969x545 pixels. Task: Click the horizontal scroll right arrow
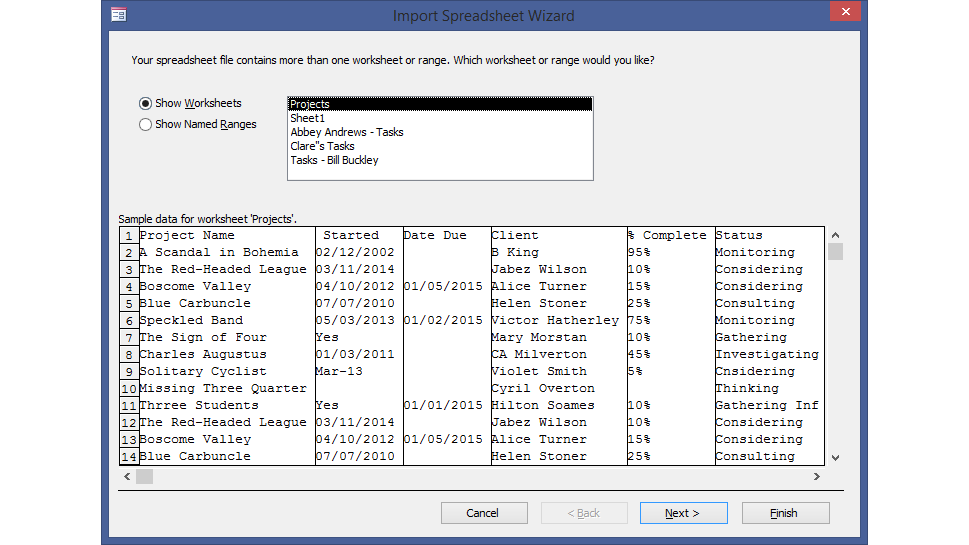coord(816,476)
